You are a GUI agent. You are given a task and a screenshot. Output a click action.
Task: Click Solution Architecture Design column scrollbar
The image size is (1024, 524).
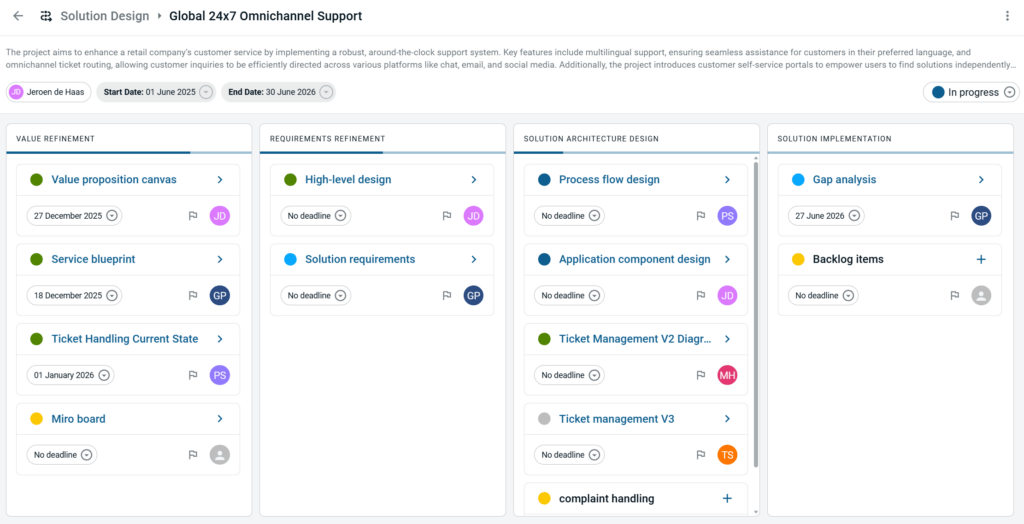(756, 314)
